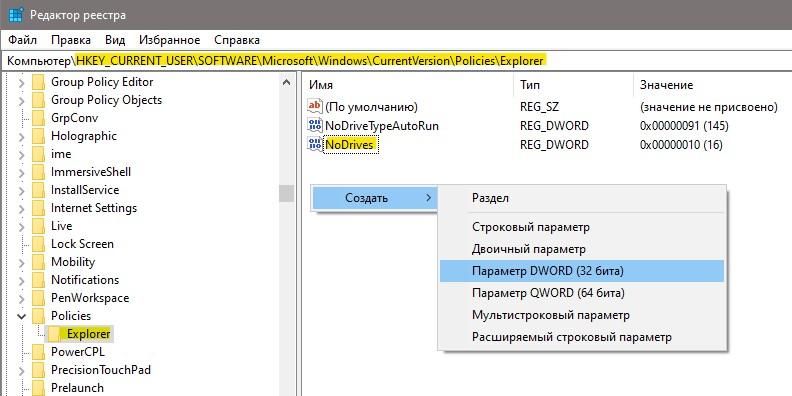This screenshot has height=396, width=792.
Task: Click the Live folder icon
Action: (x=38, y=226)
